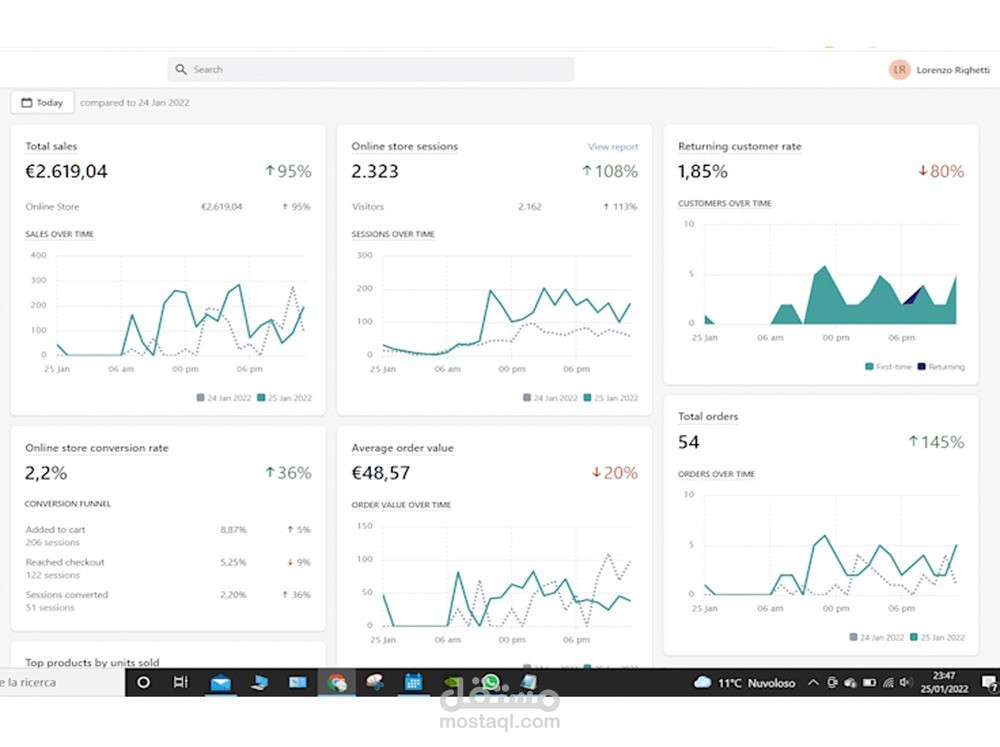
Task: Open the notification center icon
Action: [989, 683]
